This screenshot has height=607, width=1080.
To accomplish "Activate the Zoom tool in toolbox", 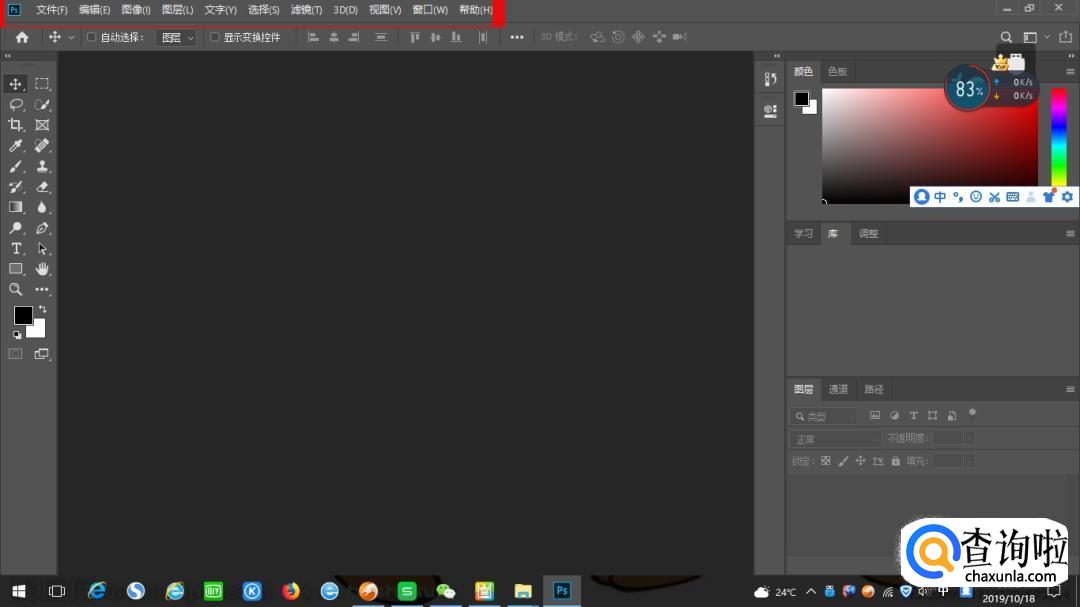I will tap(16, 289).
